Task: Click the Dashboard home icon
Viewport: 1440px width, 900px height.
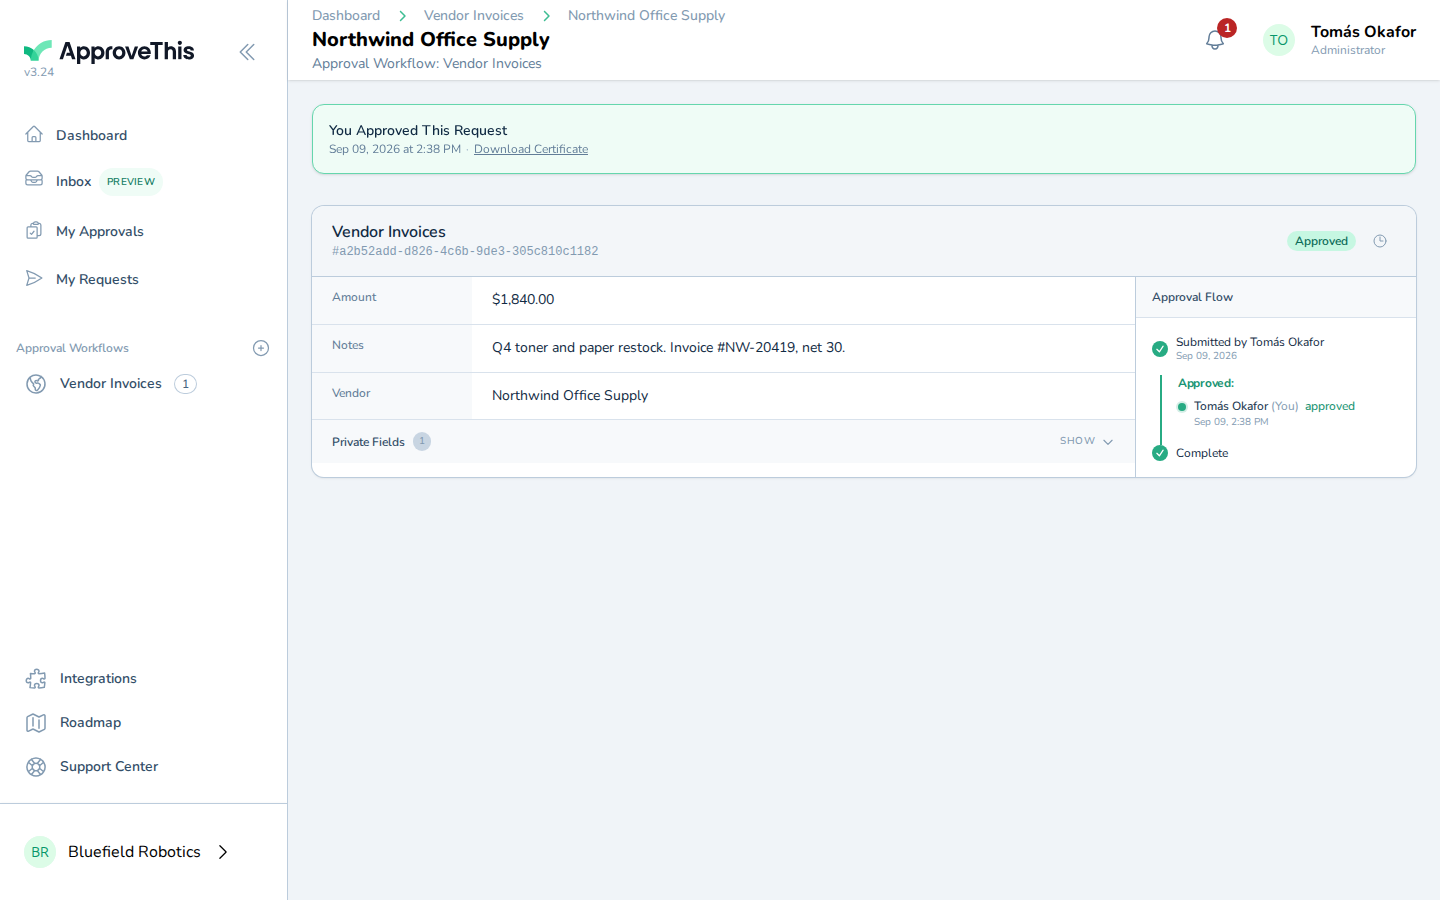Action: point(34,134)
